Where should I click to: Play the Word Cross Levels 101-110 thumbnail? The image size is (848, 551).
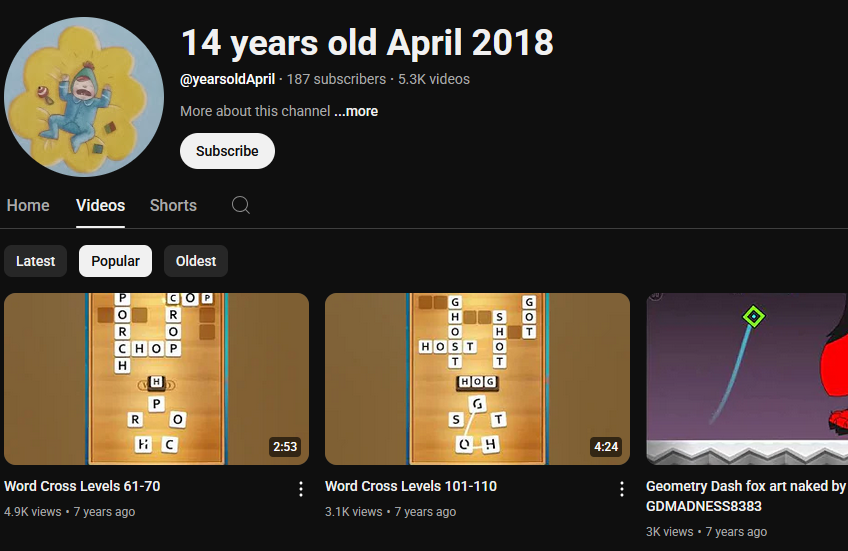pos(478,379)
